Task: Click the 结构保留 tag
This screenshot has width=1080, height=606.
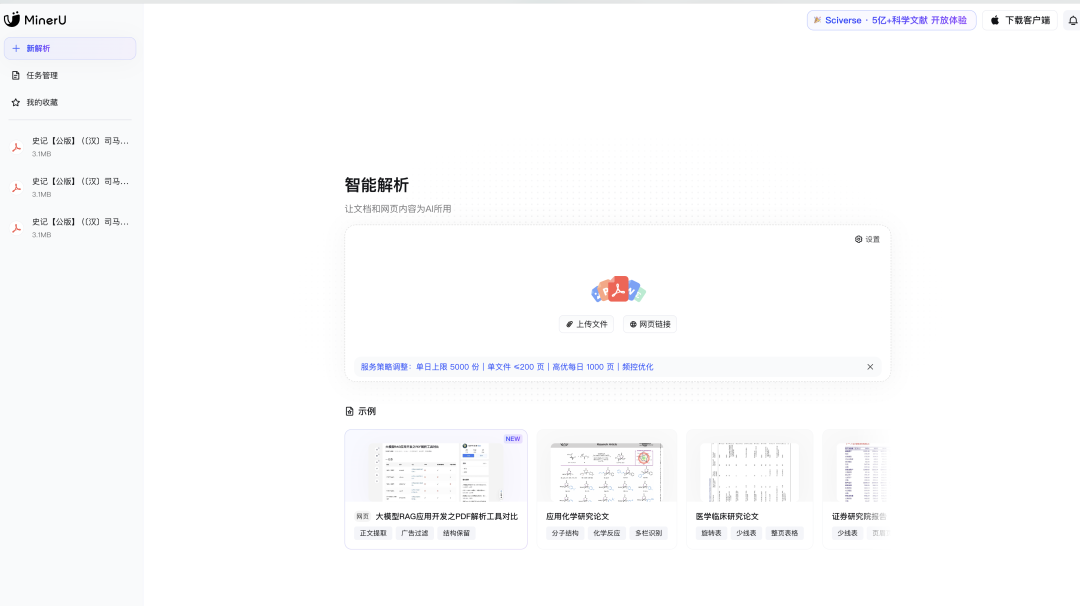Action: pos(456,533)
